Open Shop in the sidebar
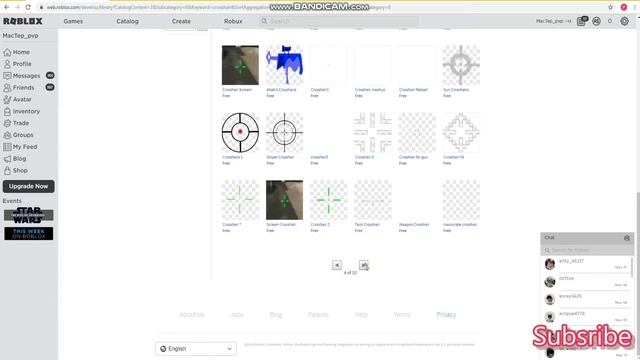This screenshot has width=640, height=360. [x=16, y=171]
